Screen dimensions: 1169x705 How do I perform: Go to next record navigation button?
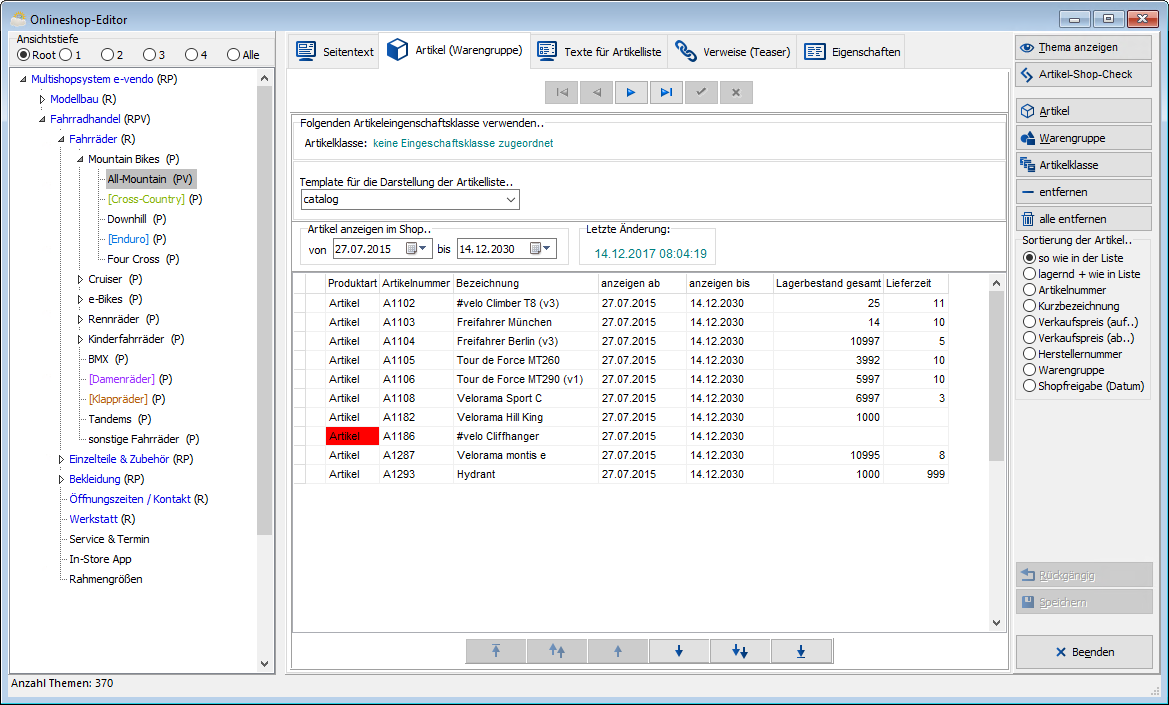[631, 92]
